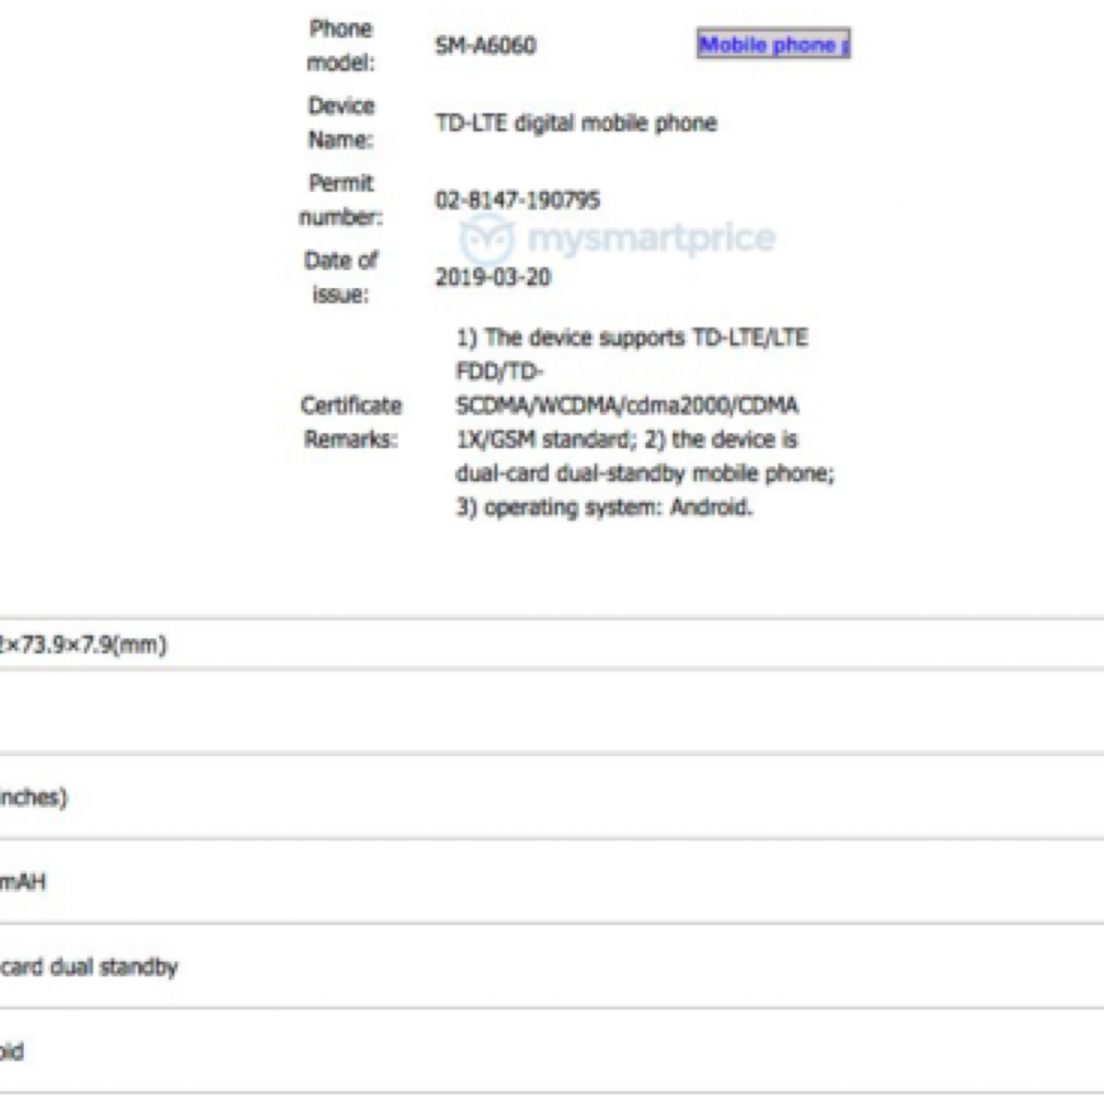Click the "Phone model:" label
Viewport: 1104px width, 1104px height.
(x=340, y=46)
